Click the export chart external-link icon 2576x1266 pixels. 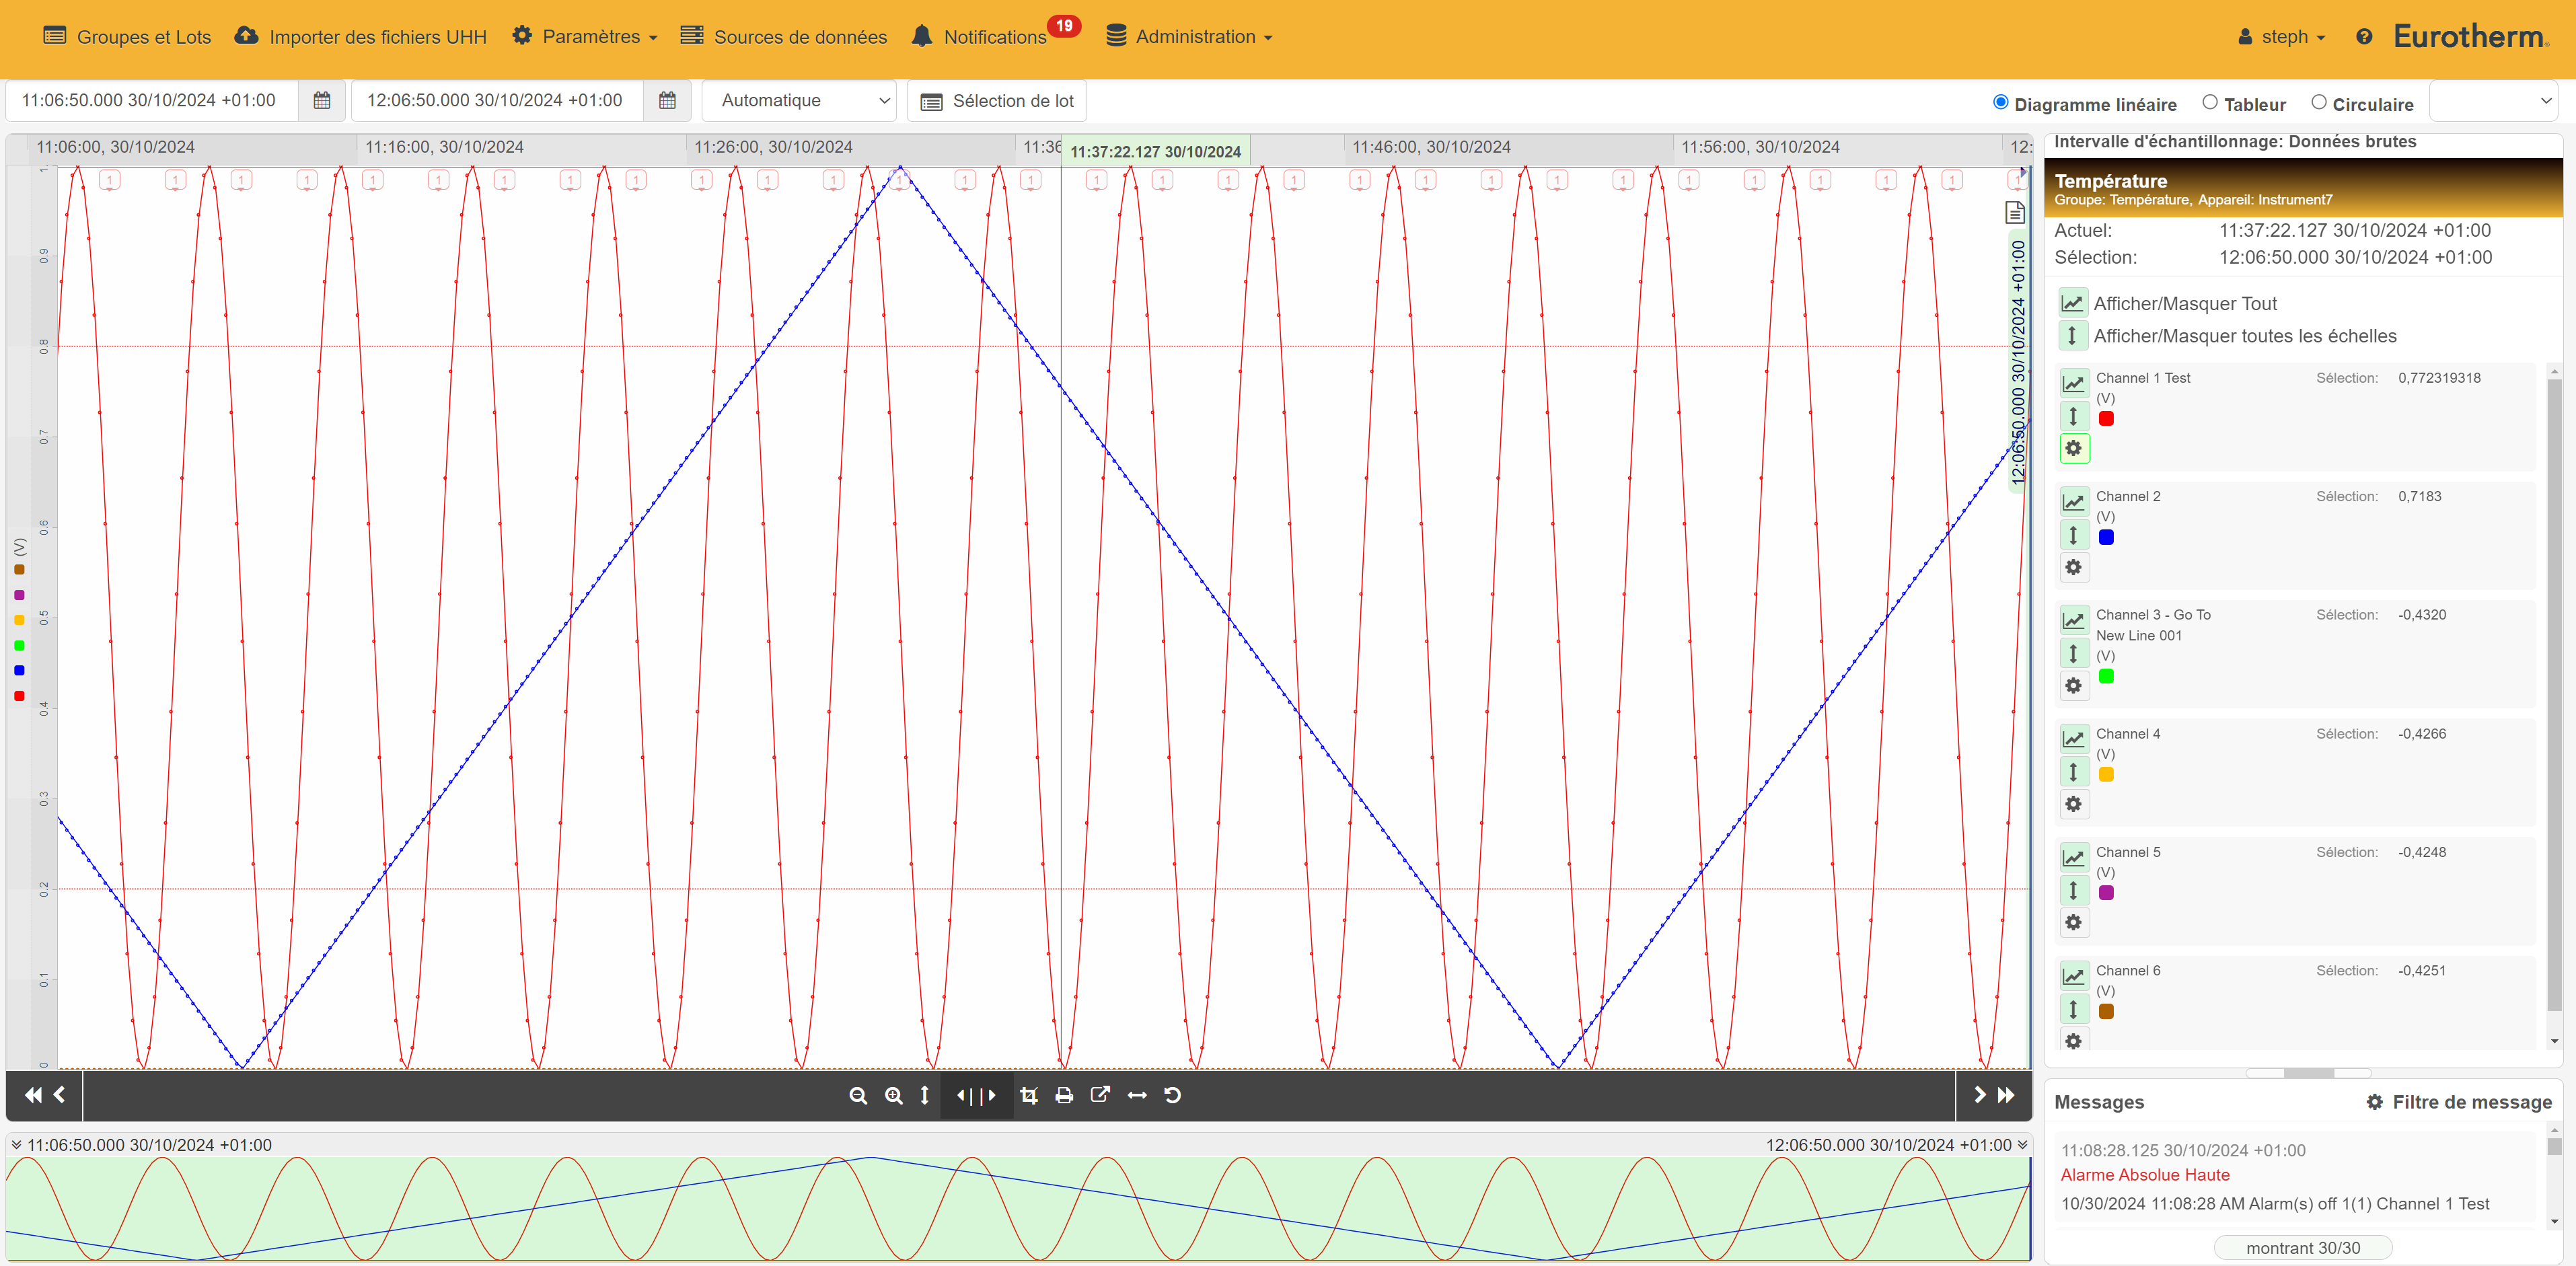pyautogui.click(x=1100, y=1095)
